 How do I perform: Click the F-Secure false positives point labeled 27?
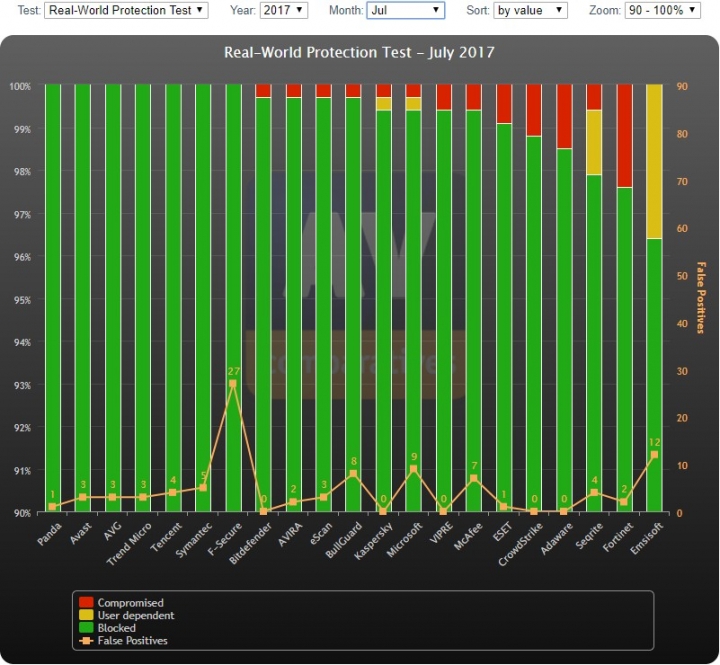coord(233,383)
